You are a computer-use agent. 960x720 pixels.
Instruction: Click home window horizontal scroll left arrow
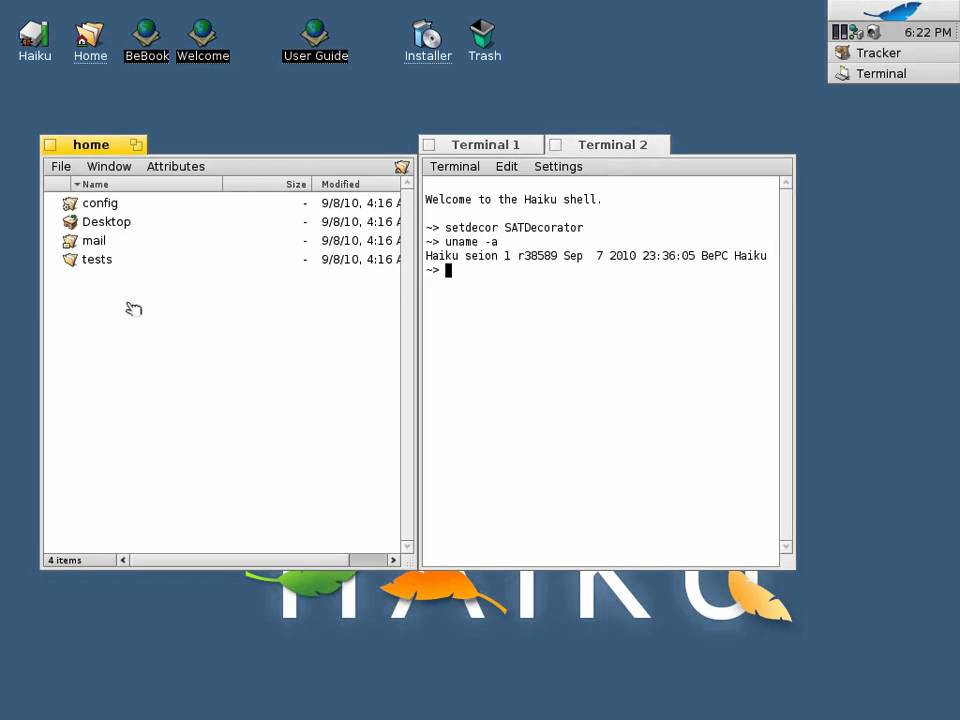point(123,560)
